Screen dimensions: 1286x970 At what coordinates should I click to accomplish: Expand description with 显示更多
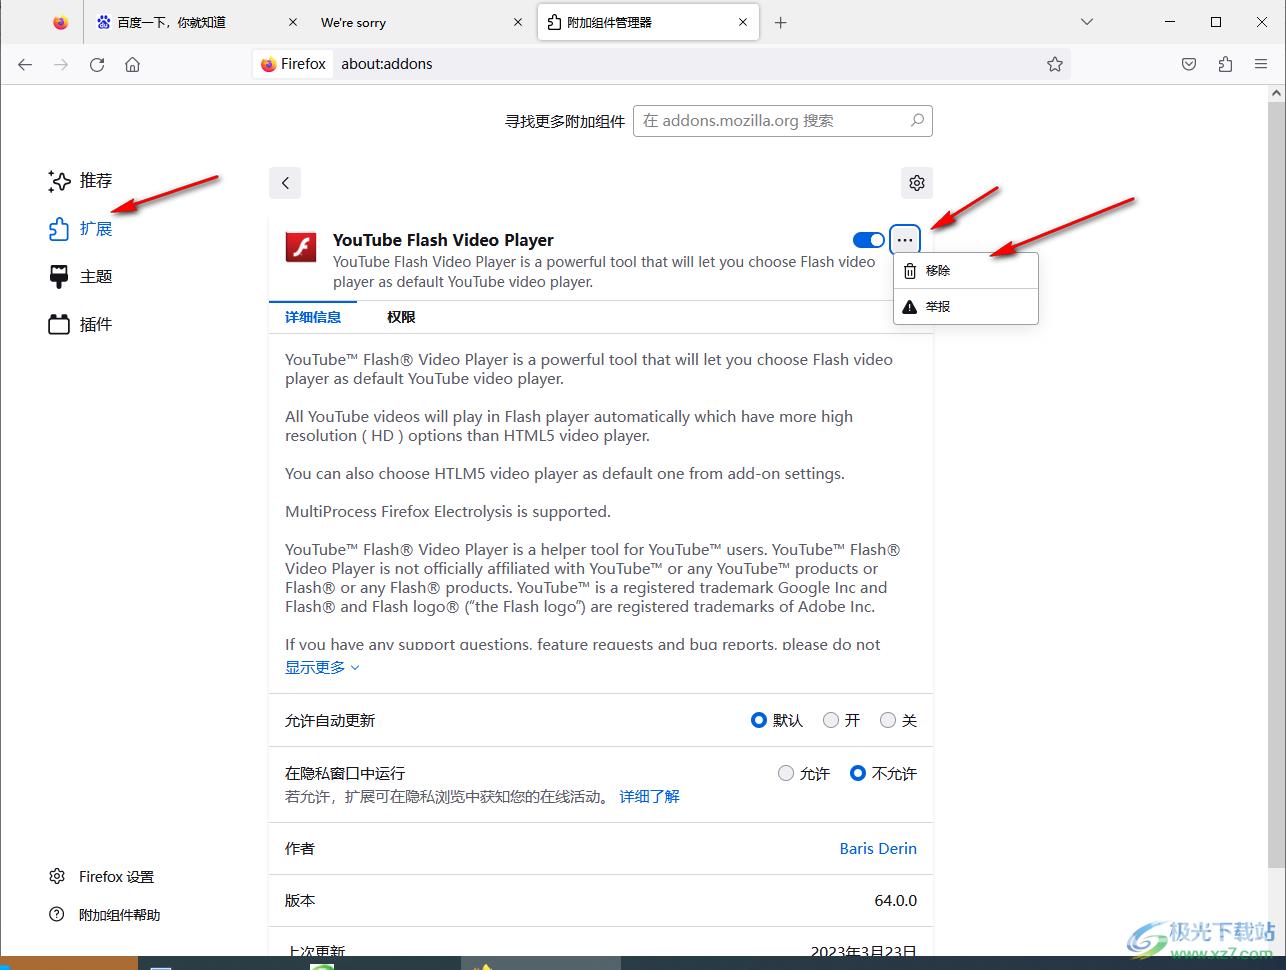(x=322, y=667)
